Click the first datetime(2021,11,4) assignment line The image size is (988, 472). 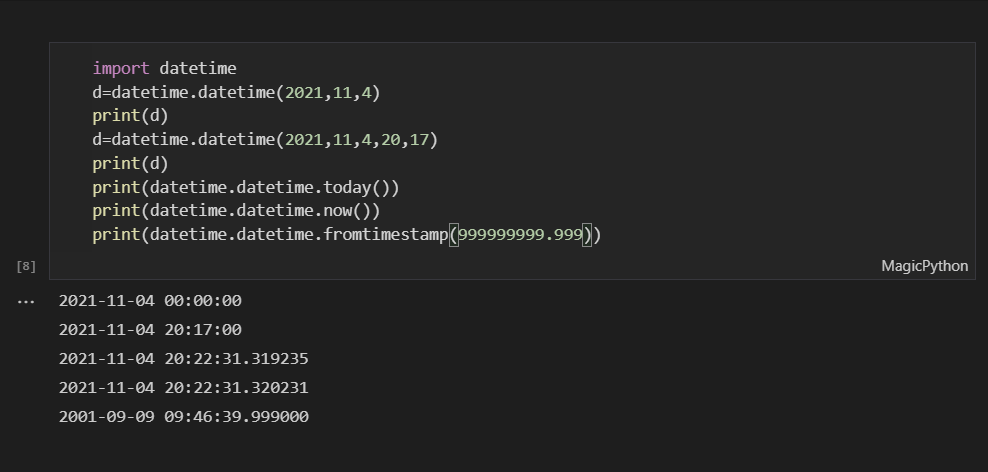(x=236, y=93)
